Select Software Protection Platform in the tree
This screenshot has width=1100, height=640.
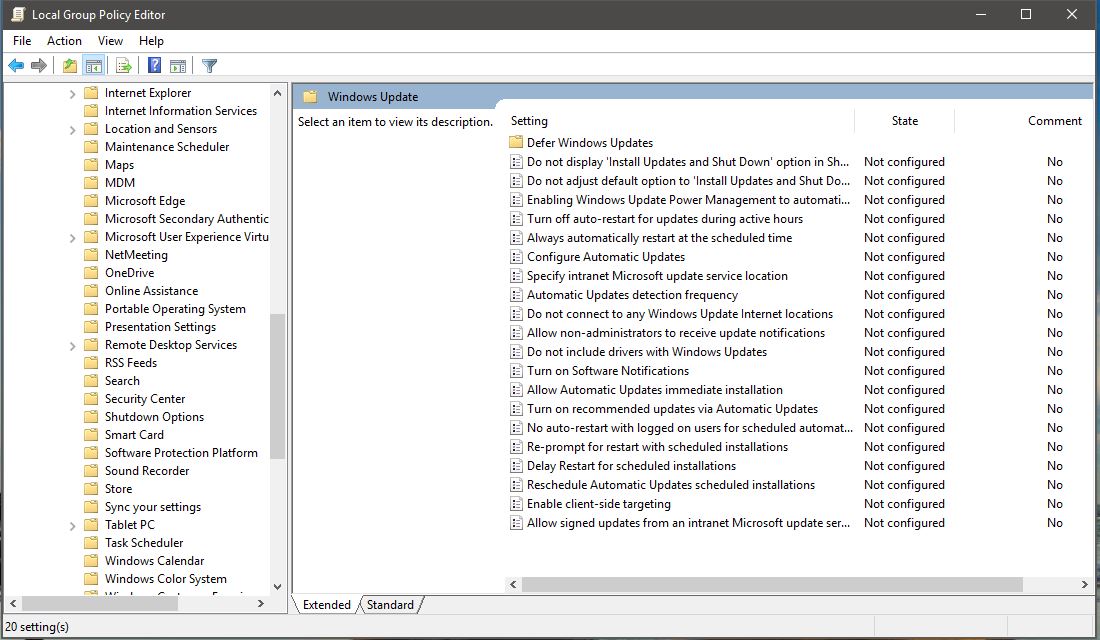181,453
